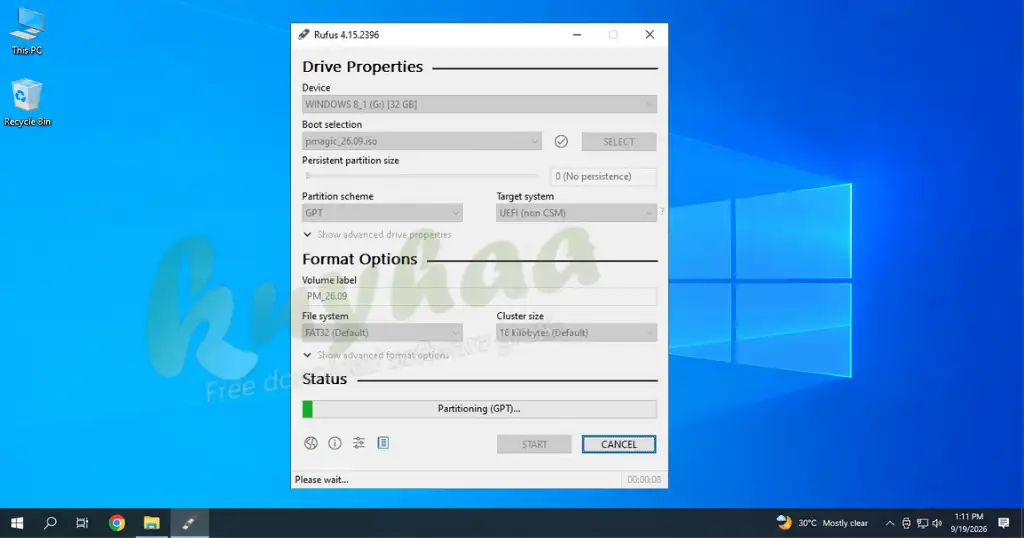Click the Target system help question mark
The width and height of the screenshot is (1024, 538).
pyautogui.click(x=662, y=212)
